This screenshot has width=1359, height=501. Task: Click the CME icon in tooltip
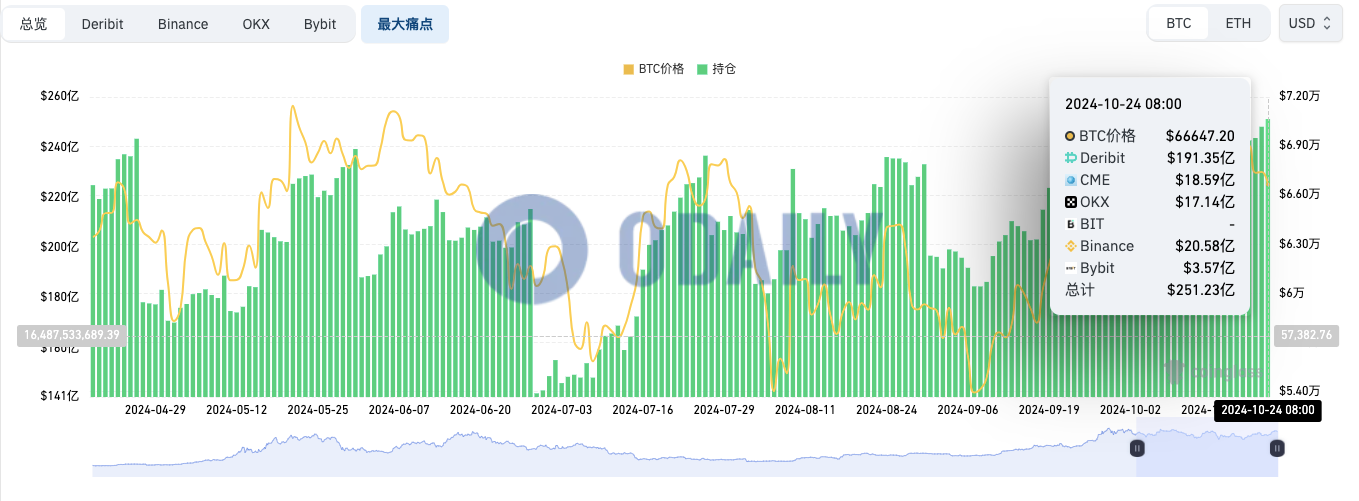click(1070, 180)
